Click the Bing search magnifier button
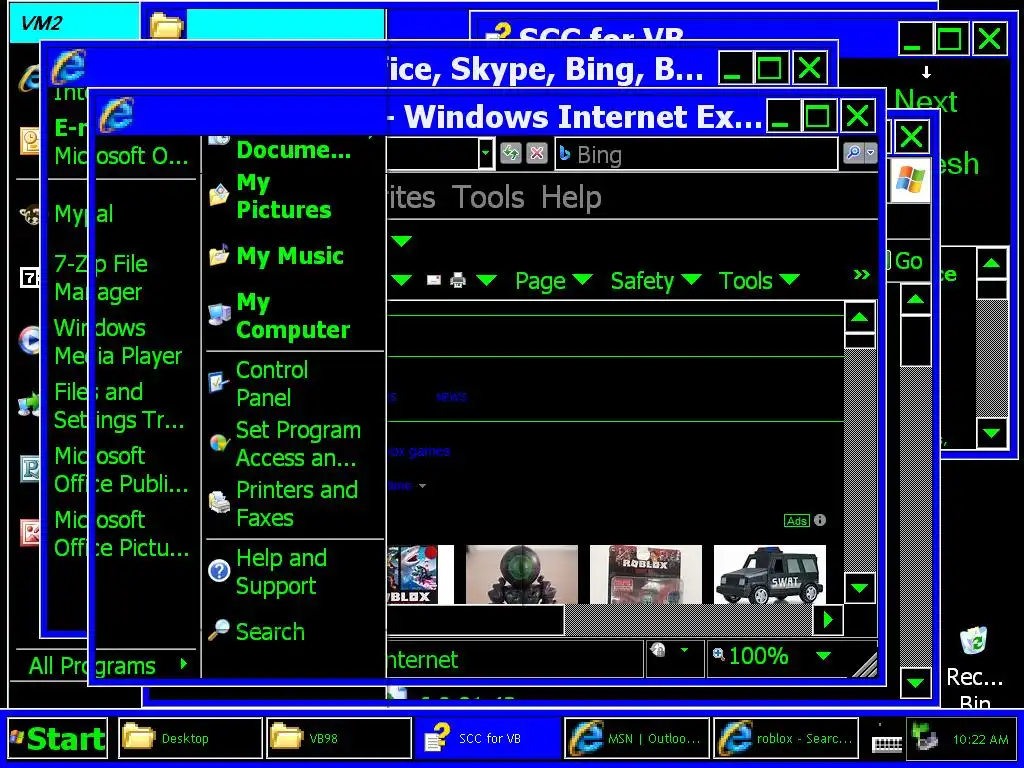The width and height of the screenshot is (1024, 768). (853, 153)
